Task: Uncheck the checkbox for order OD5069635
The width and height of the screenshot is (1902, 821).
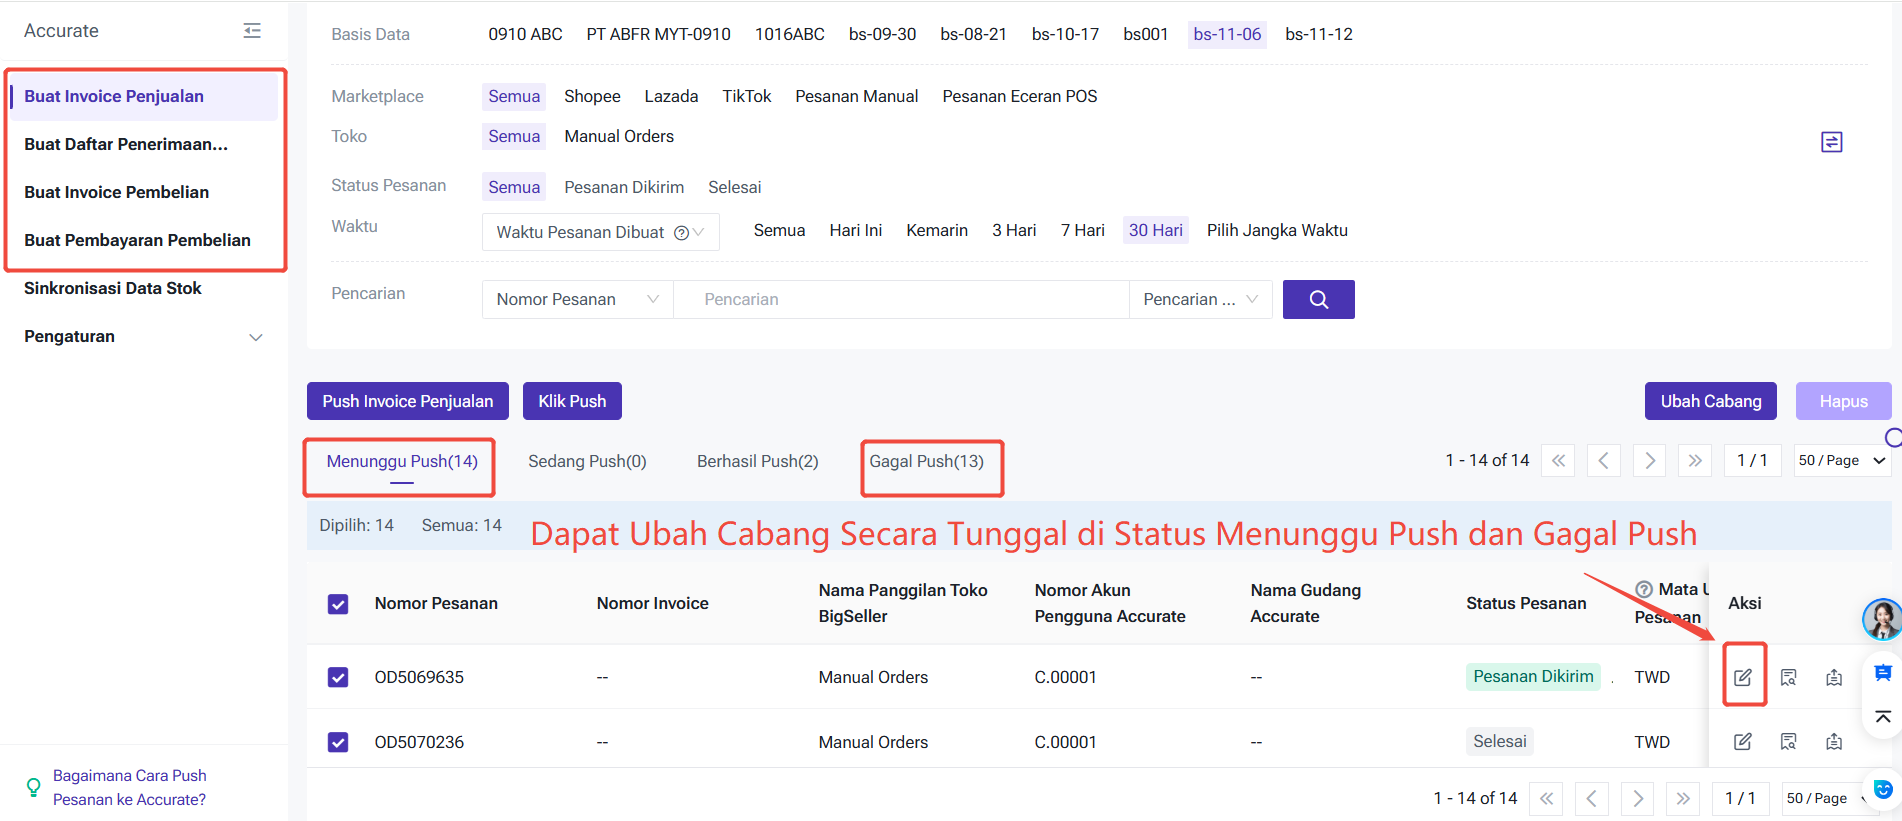Action: [338, 677]
